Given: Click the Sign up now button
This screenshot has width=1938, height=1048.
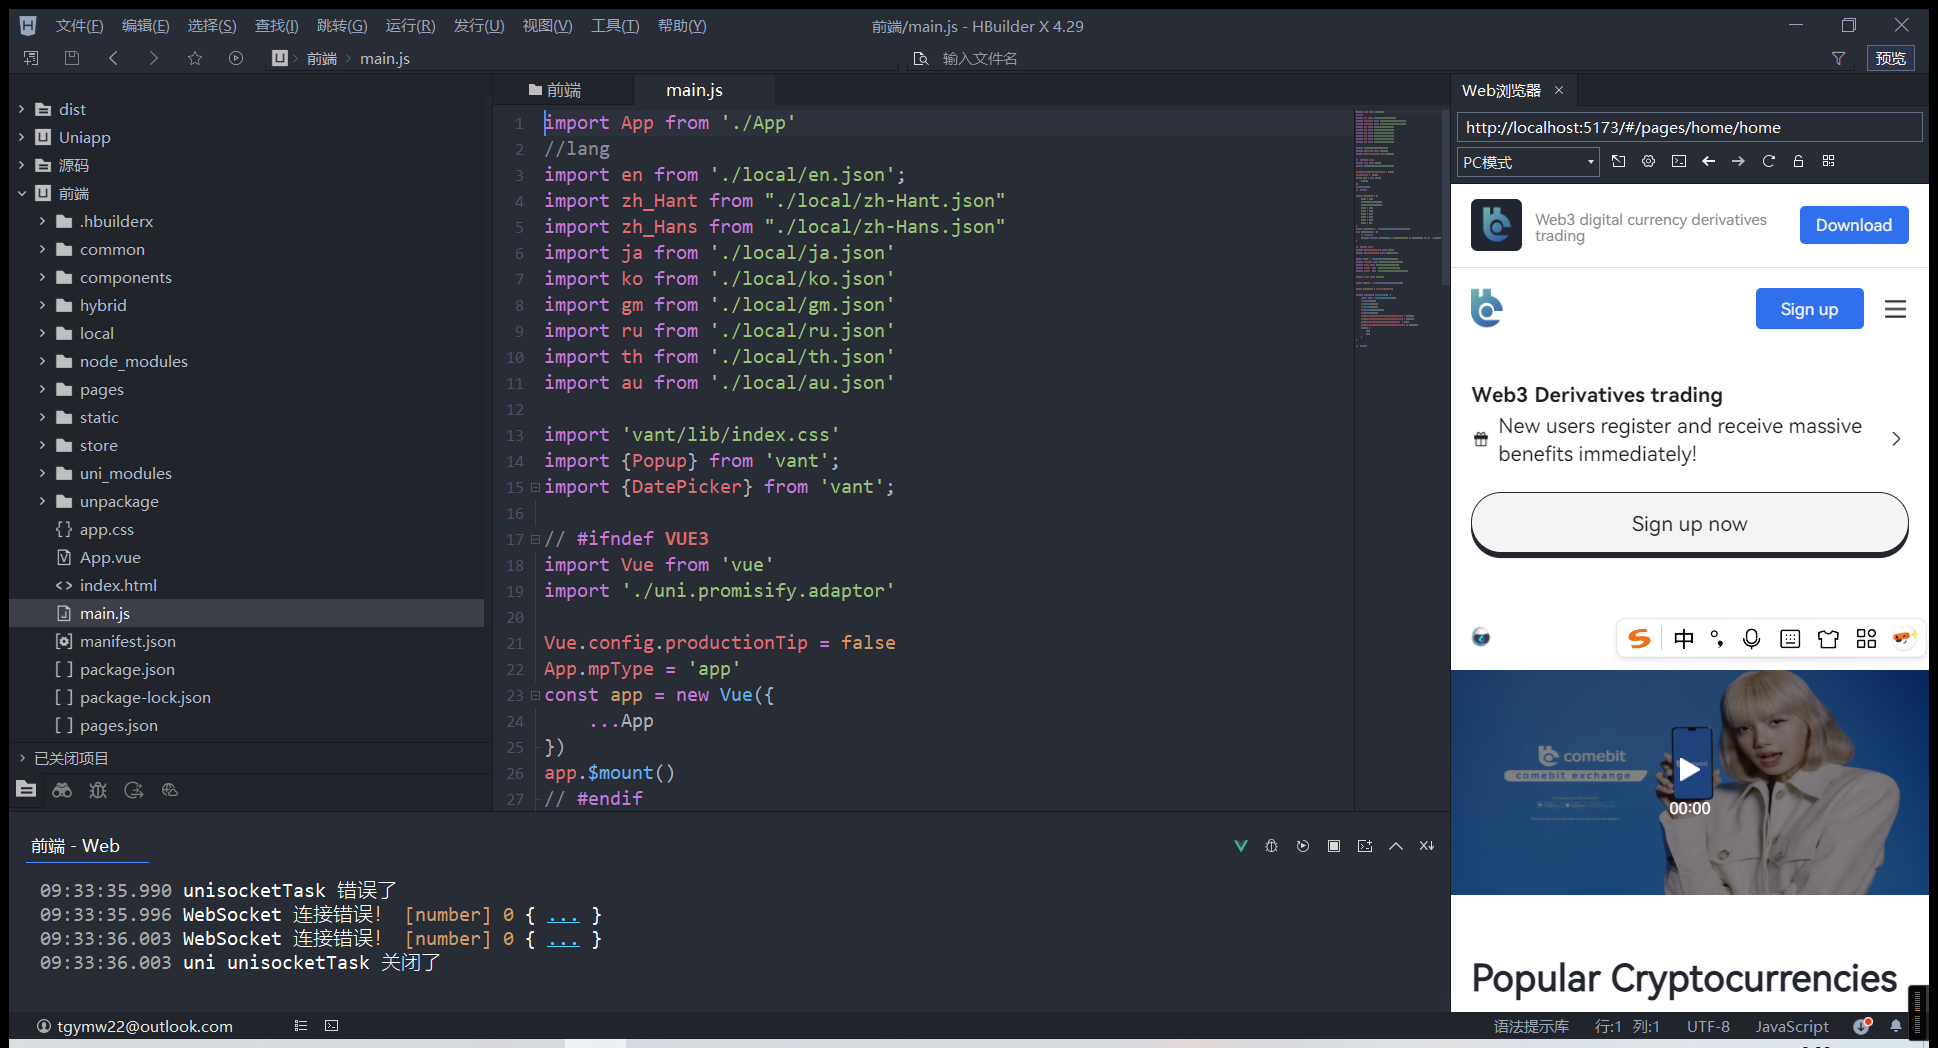Looking at the screenshot, I should pyautogui.click(x=1688, y=524).
